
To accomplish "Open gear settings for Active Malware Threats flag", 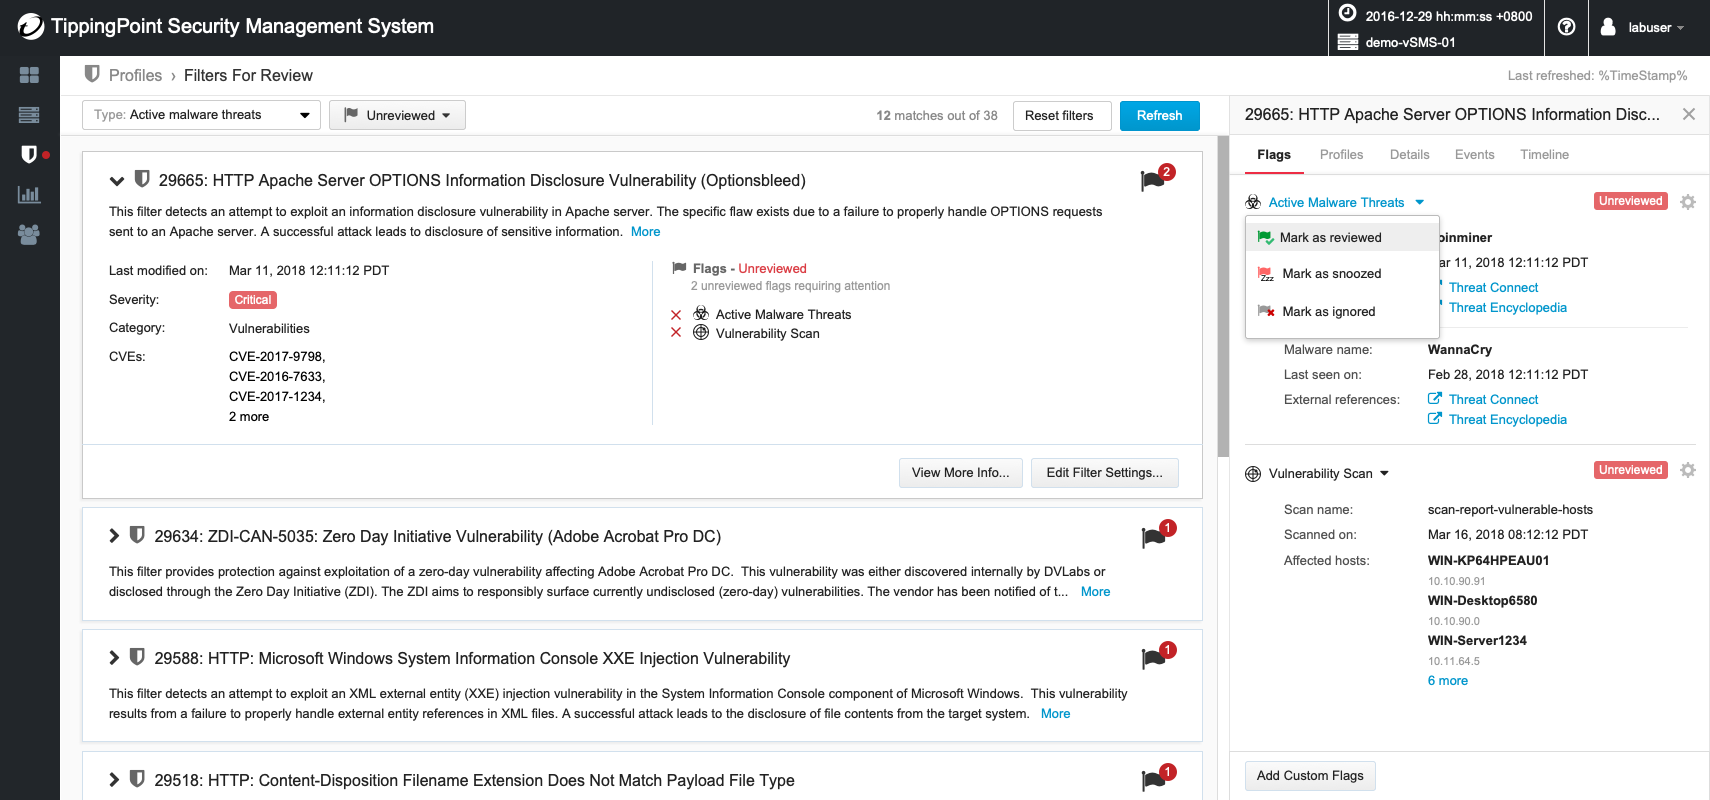I will point(1688,202).
